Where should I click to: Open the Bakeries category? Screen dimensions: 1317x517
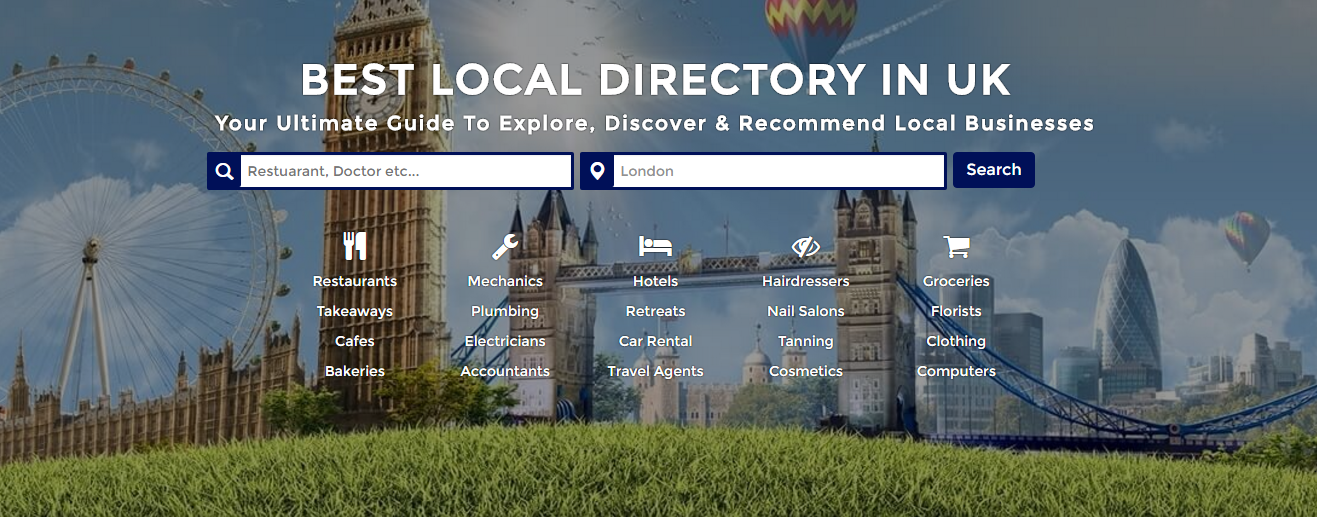[355, 371]
